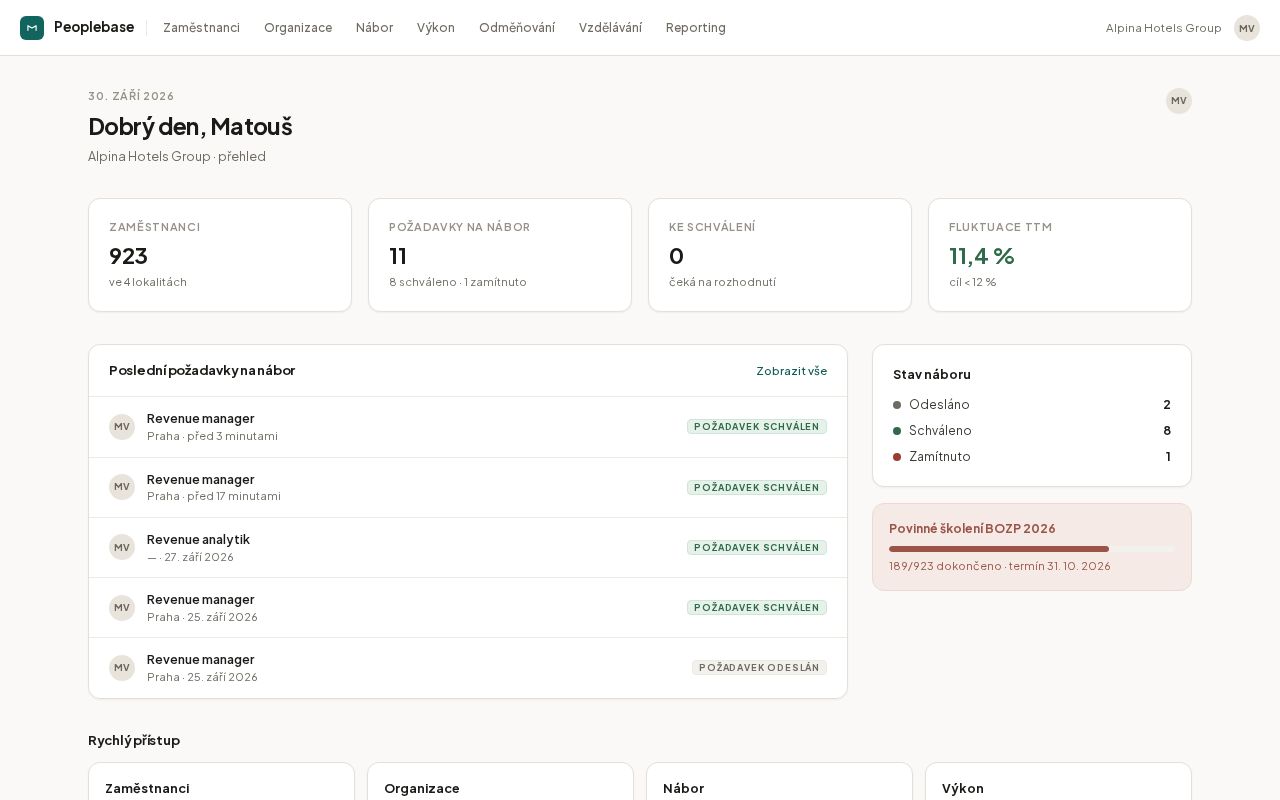Select the Zamítnuto count 1
Image resolution: width=1280 pixels, height=800 pixels.
[x=1168, y=457]
